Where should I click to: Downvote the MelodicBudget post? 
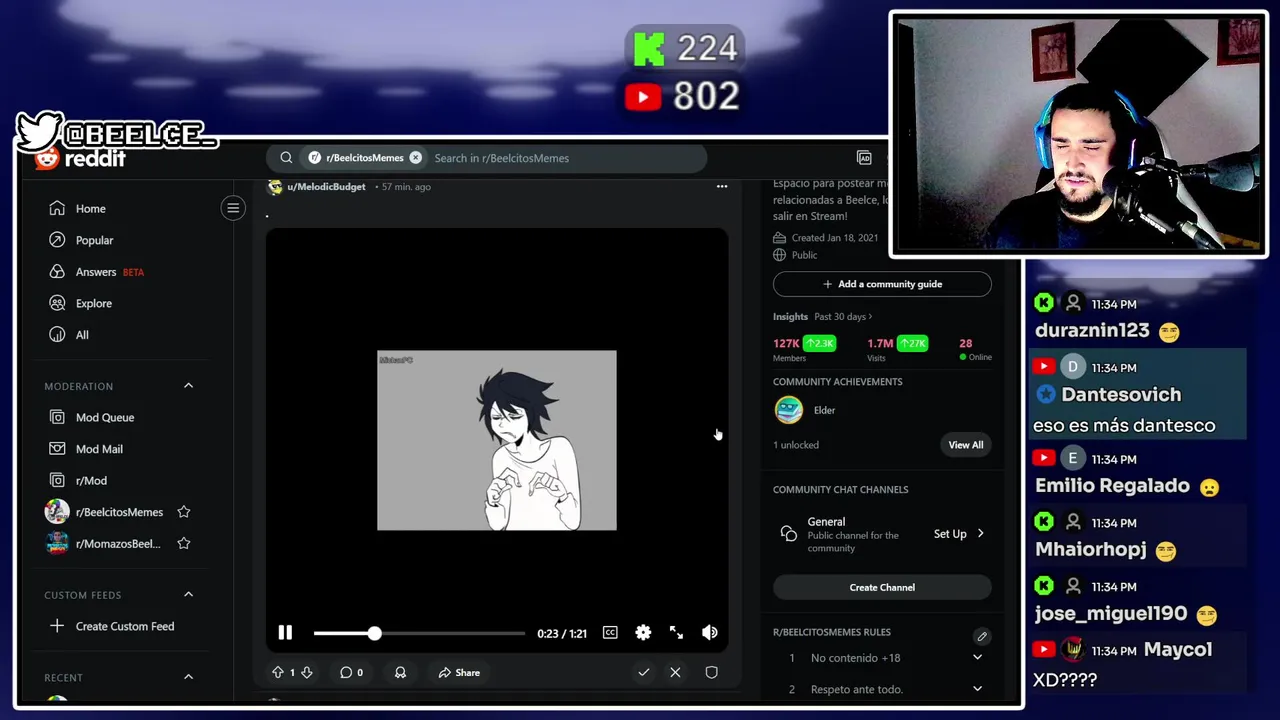pos(307,673)
